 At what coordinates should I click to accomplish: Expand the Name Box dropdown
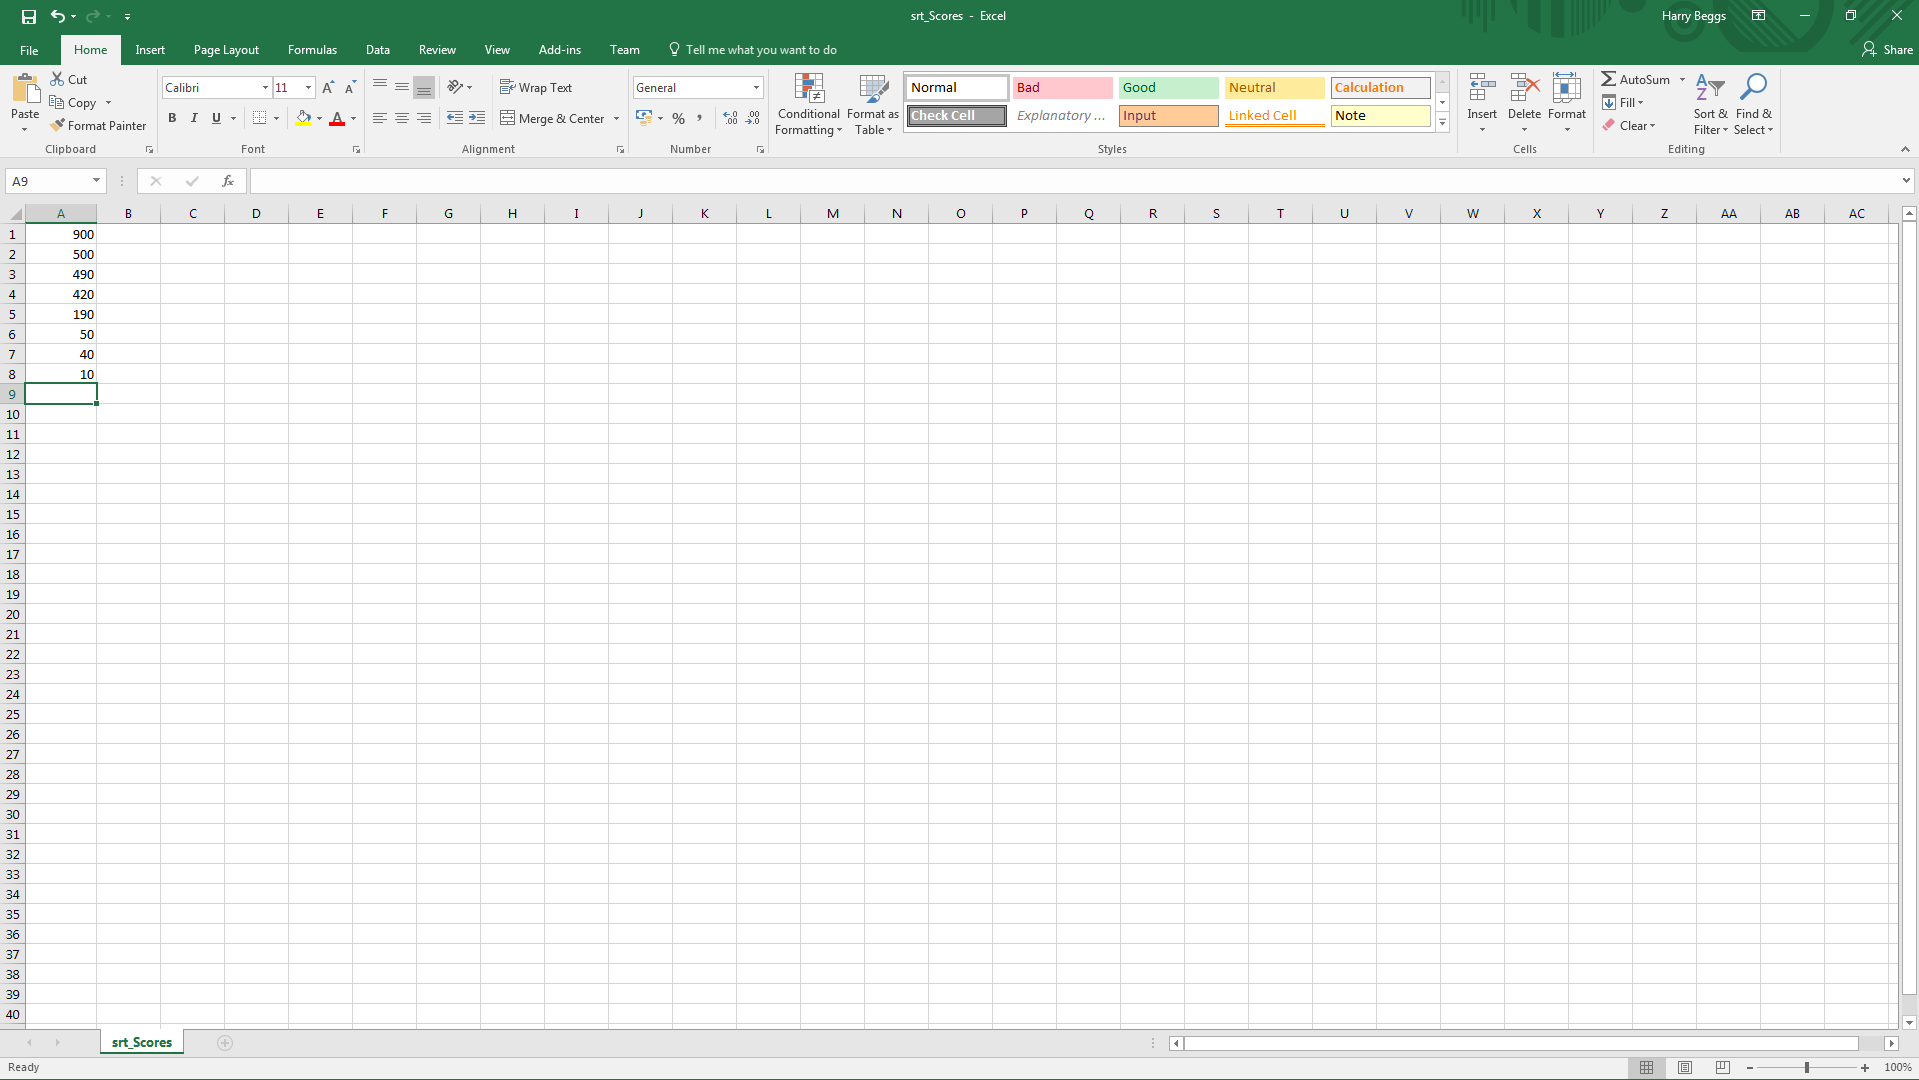coord(96,181)
